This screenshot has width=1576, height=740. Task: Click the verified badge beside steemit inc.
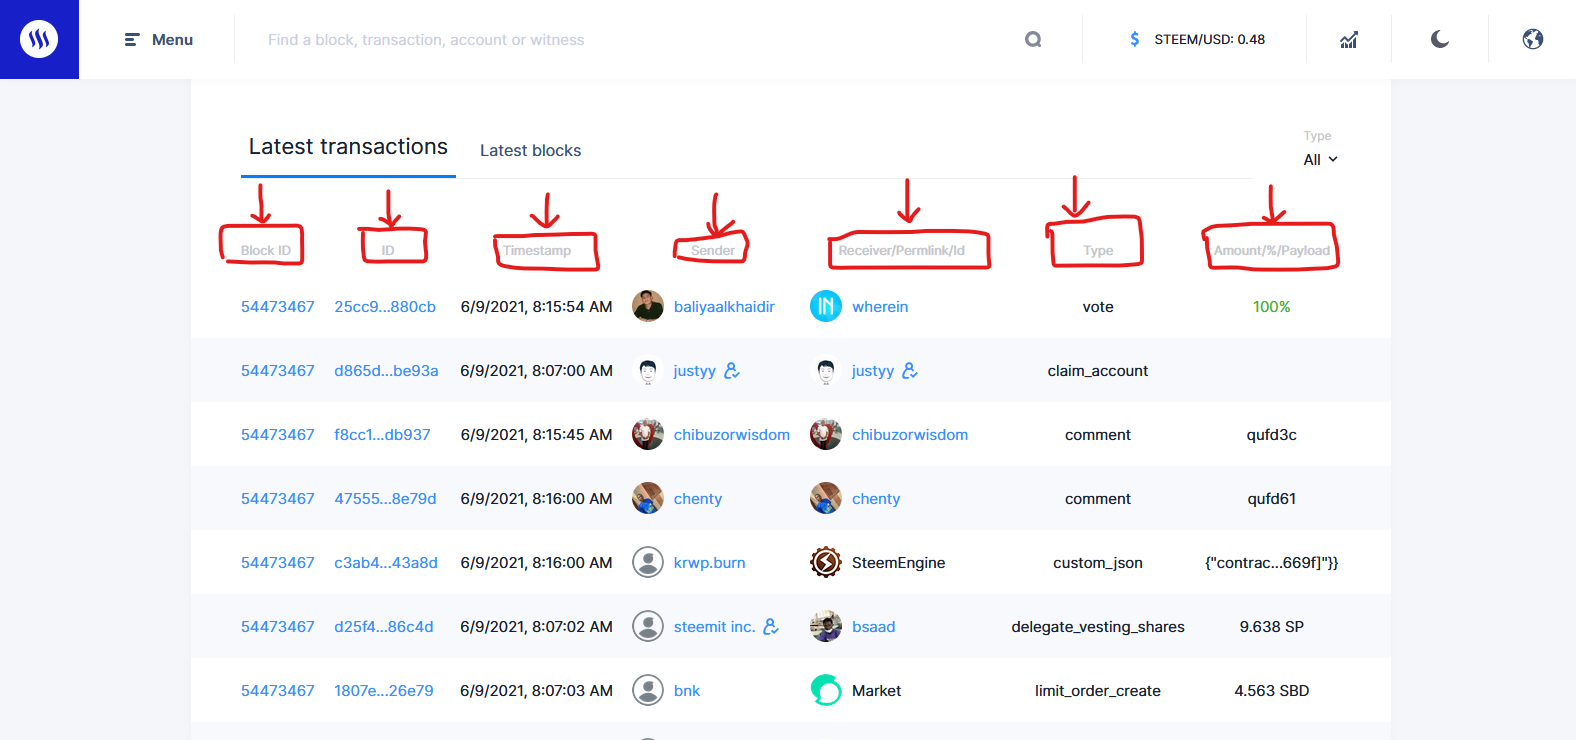(x=771, y=627)
